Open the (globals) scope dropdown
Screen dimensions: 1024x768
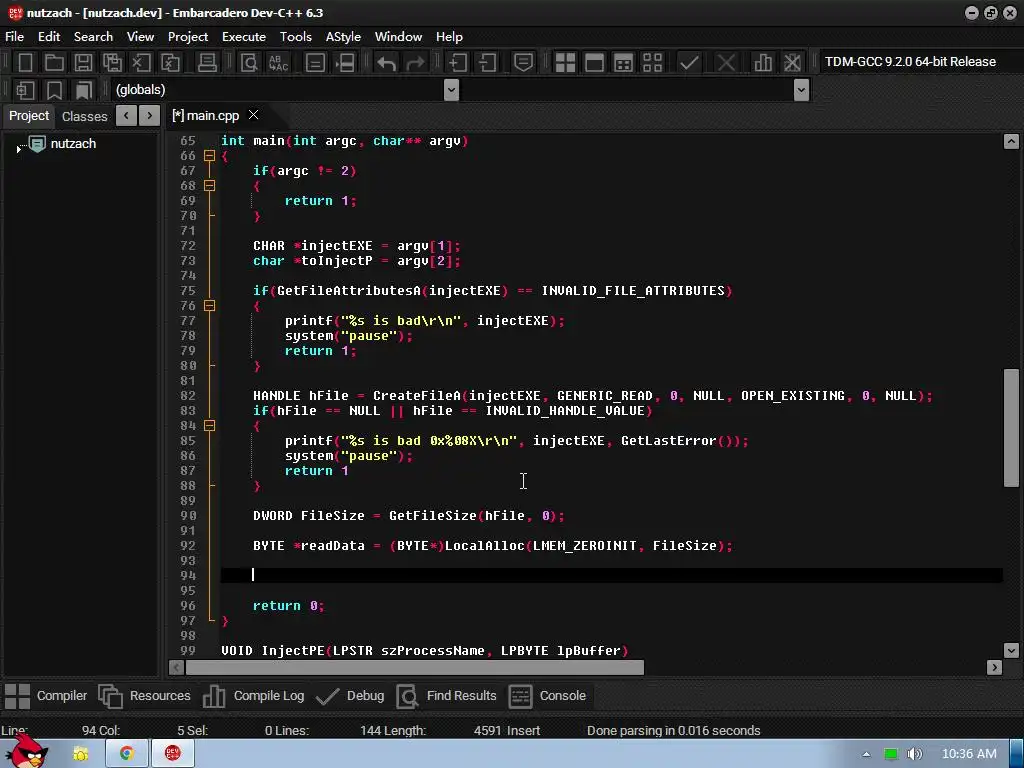451,90
